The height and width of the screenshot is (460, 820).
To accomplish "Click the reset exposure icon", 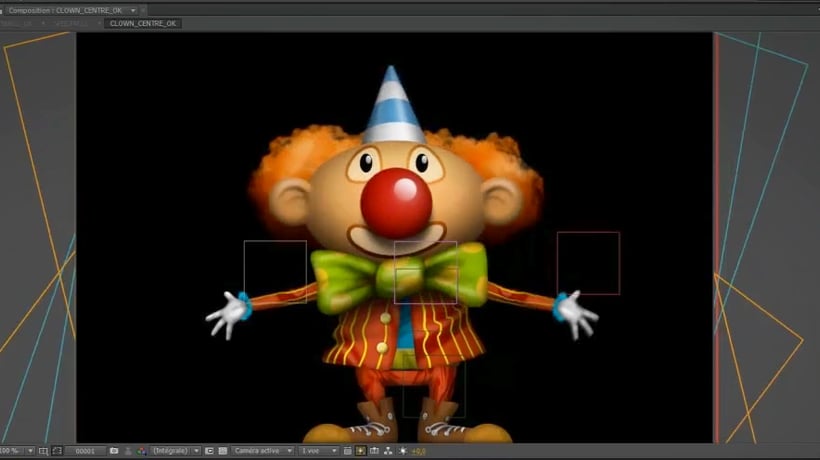I will pos(402,450).
